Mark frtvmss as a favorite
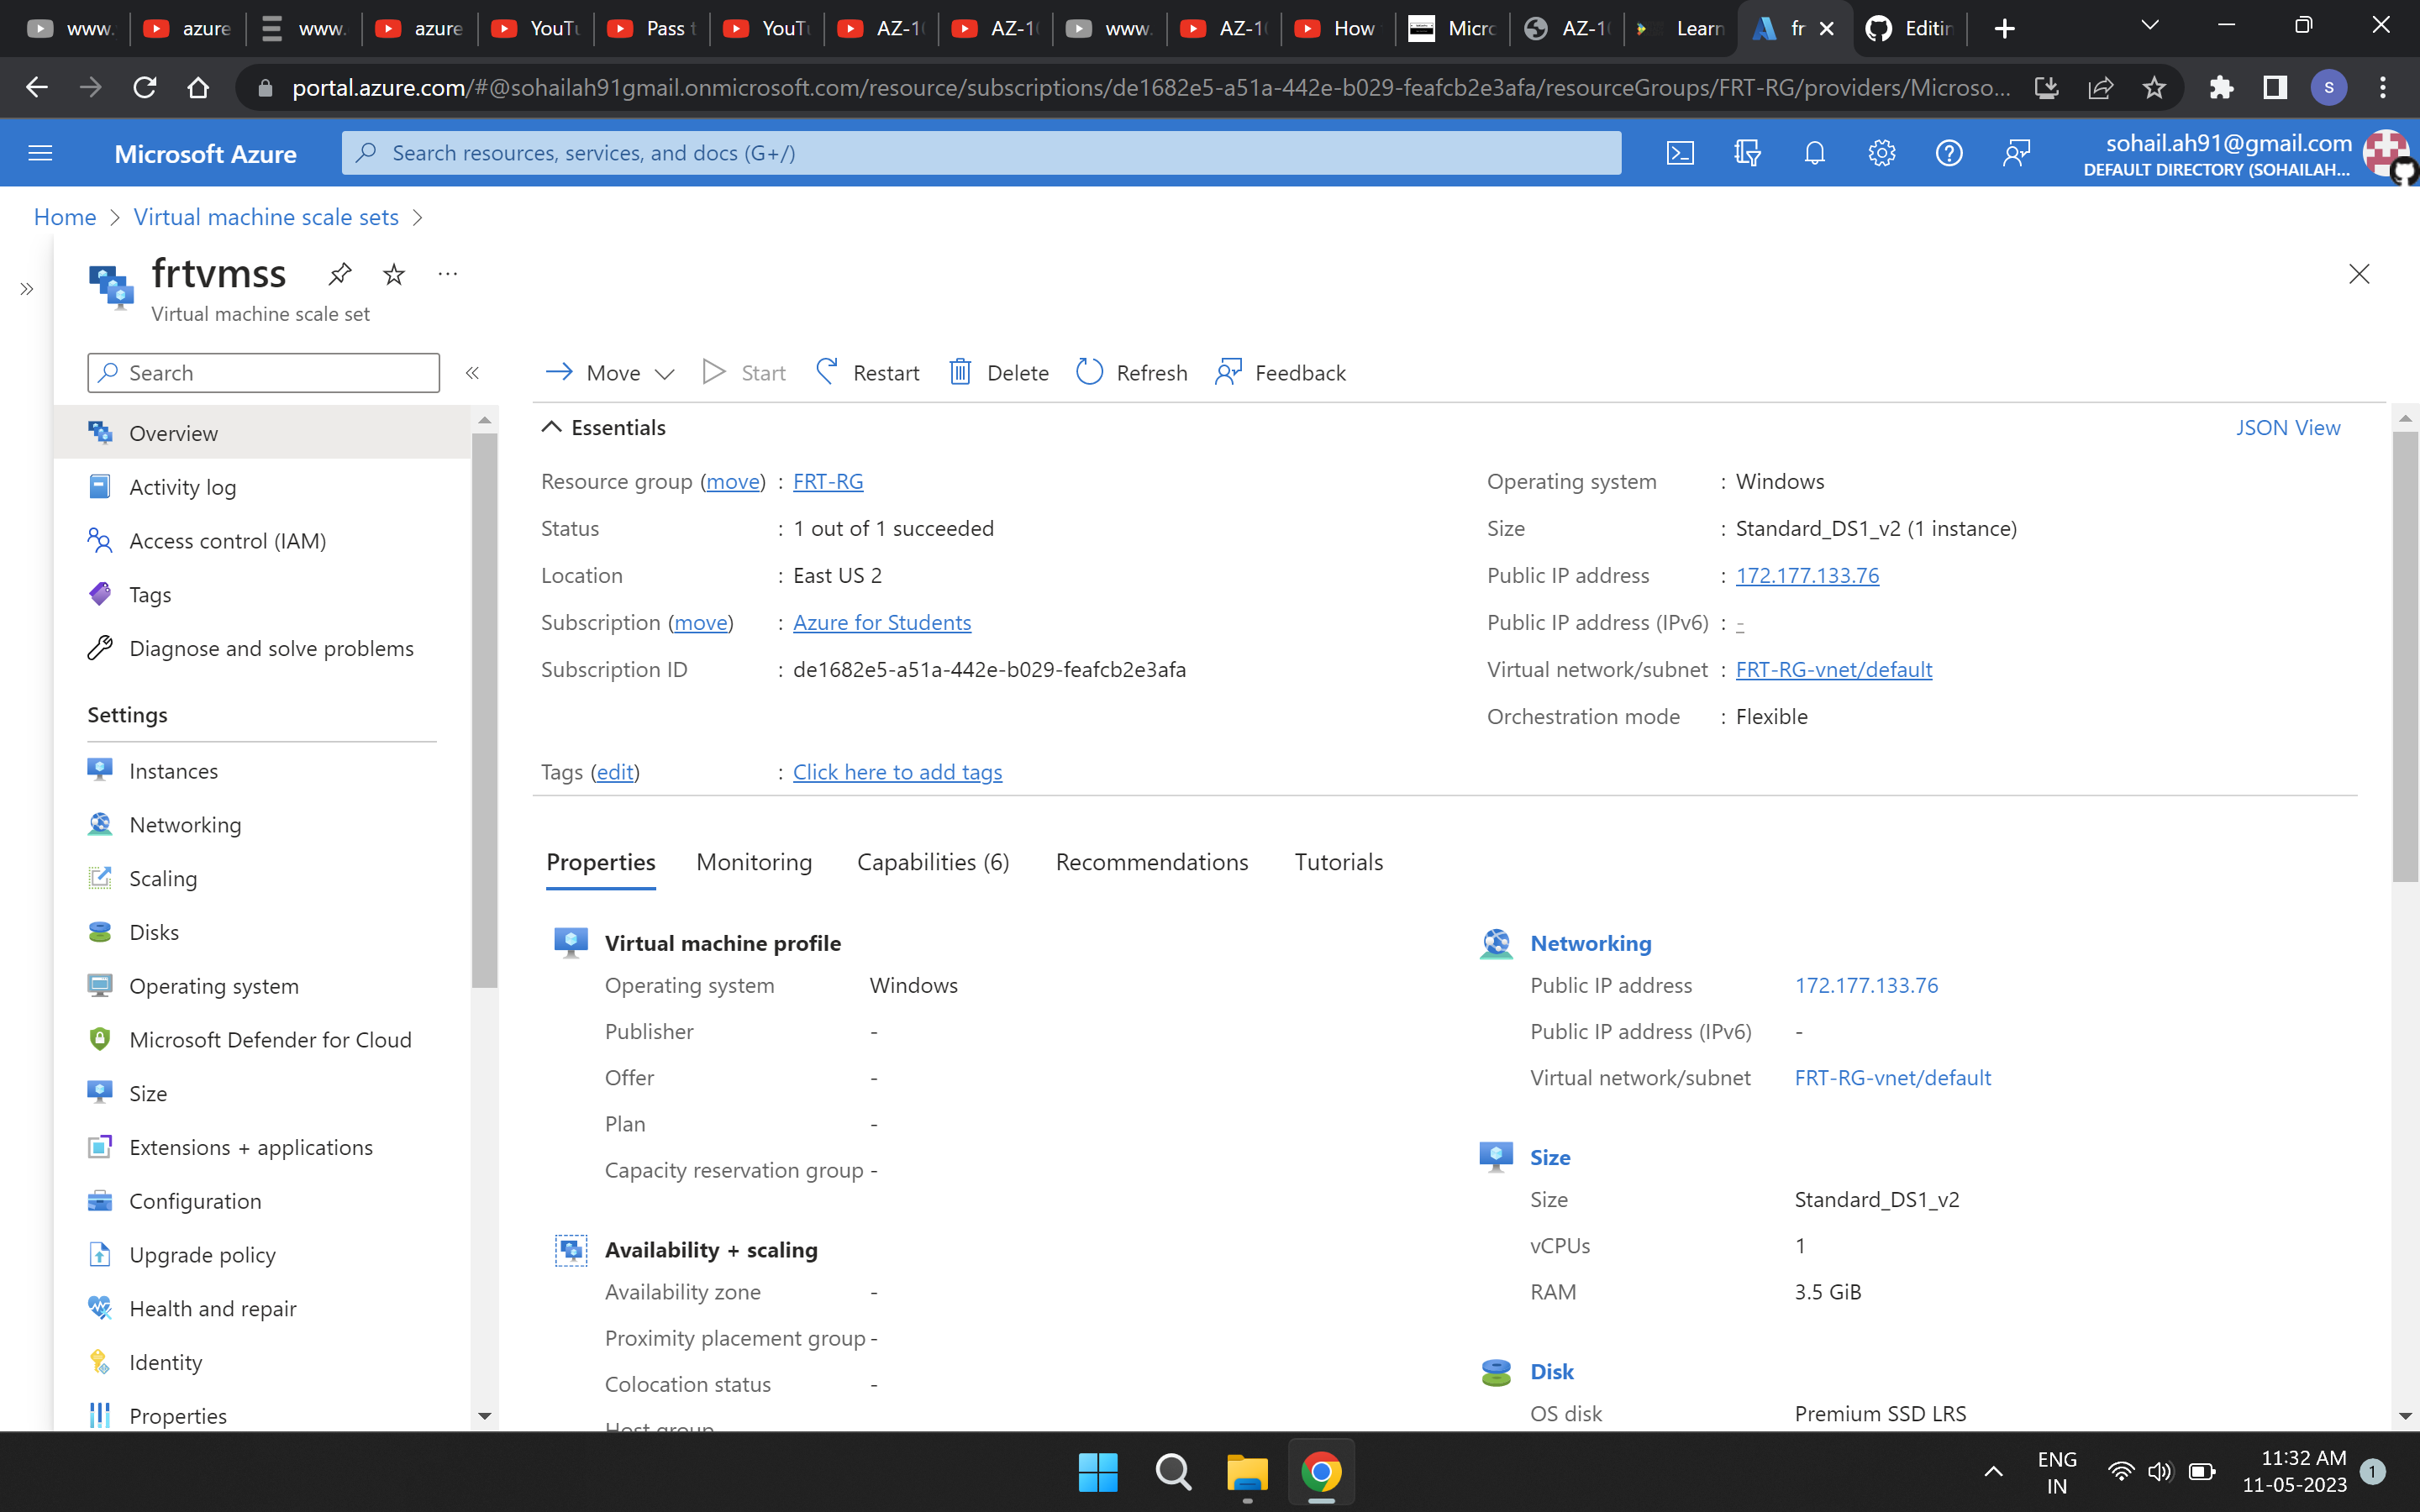2420x1512 pixels. click(393, 273)
